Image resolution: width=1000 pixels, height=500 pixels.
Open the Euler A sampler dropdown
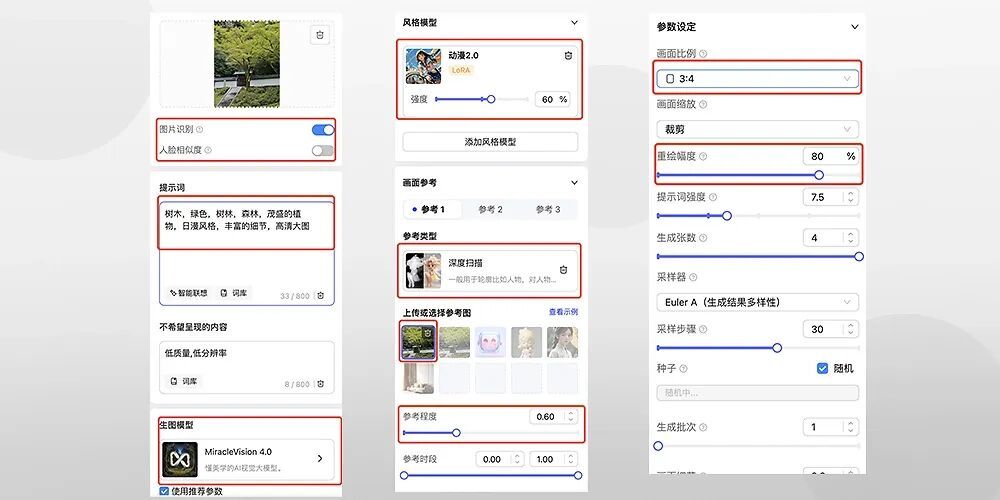(x=757, y=302)
